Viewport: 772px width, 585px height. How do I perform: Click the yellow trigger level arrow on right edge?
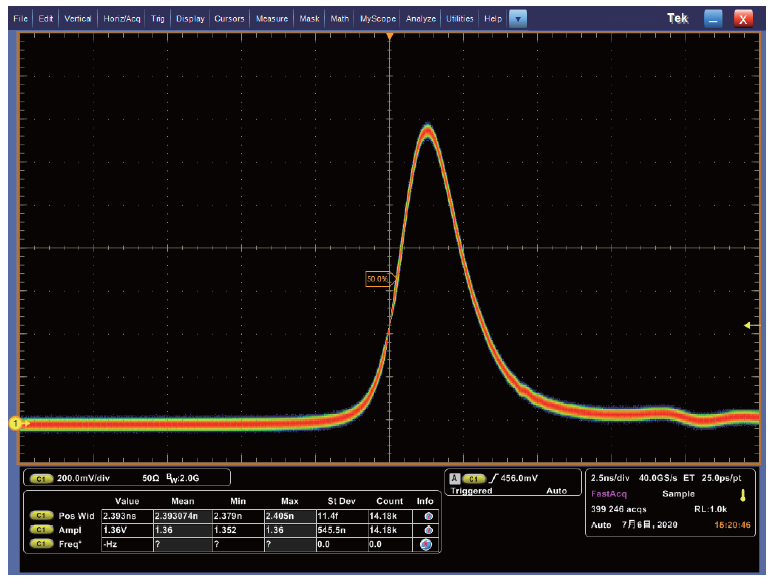750,325
